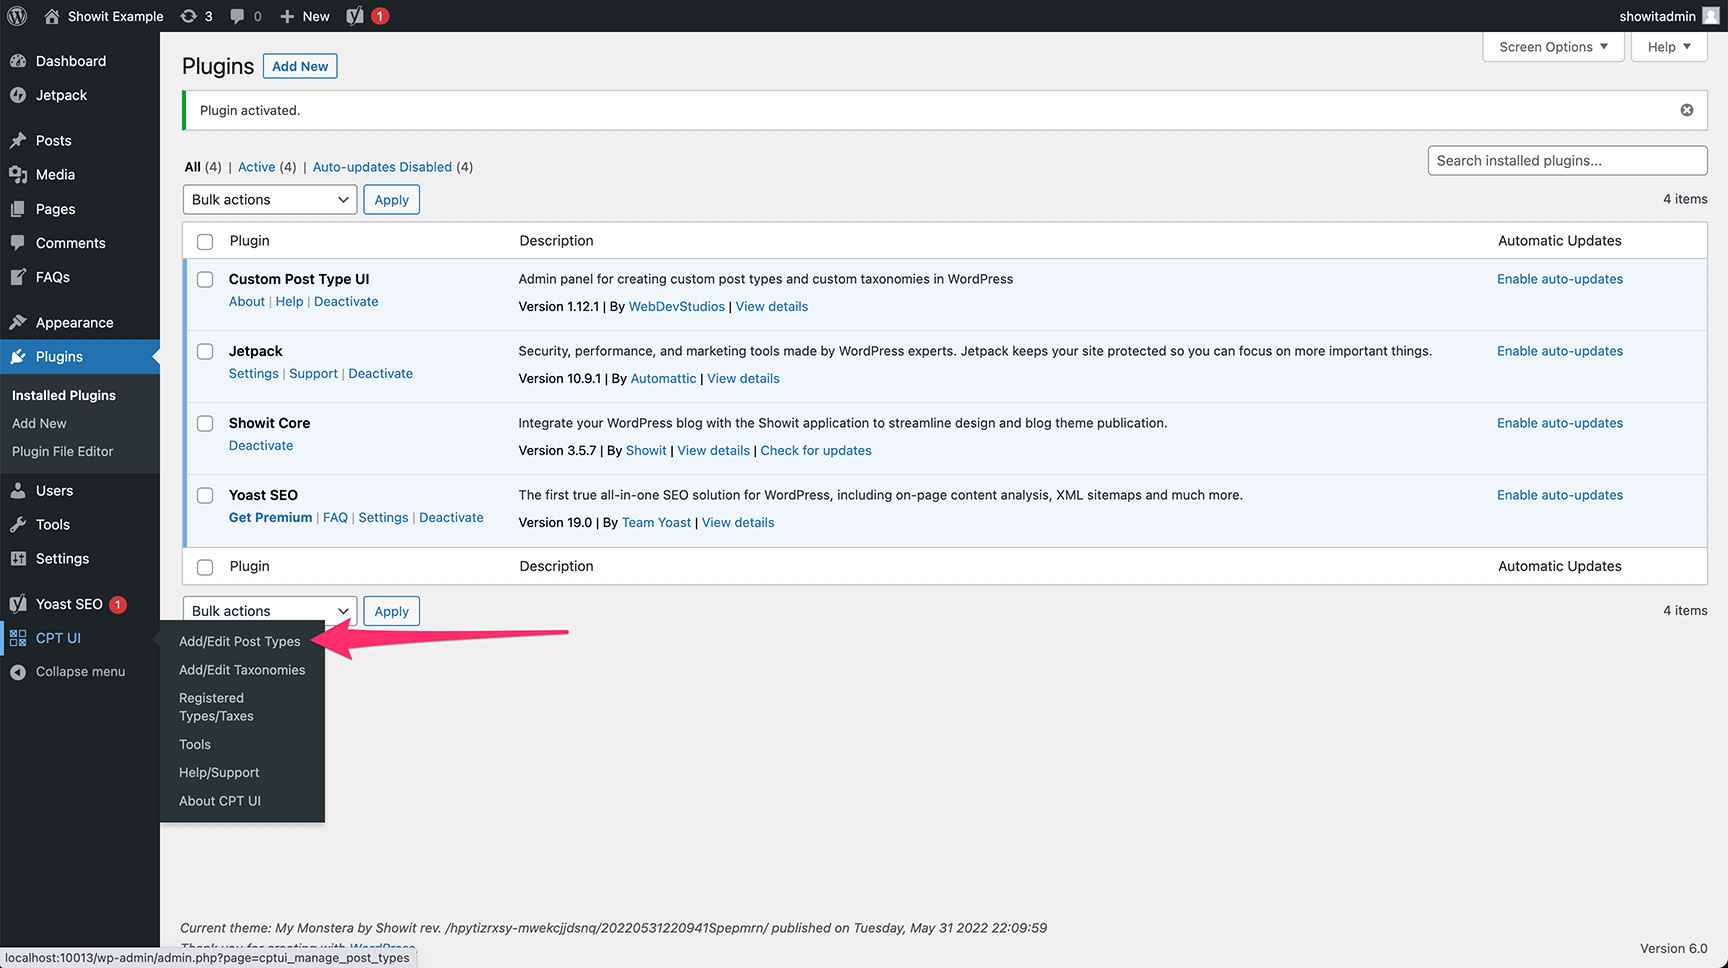
Task: Click the search installed plugins field
Action: pyautogui.click(x=1567, y=160)
